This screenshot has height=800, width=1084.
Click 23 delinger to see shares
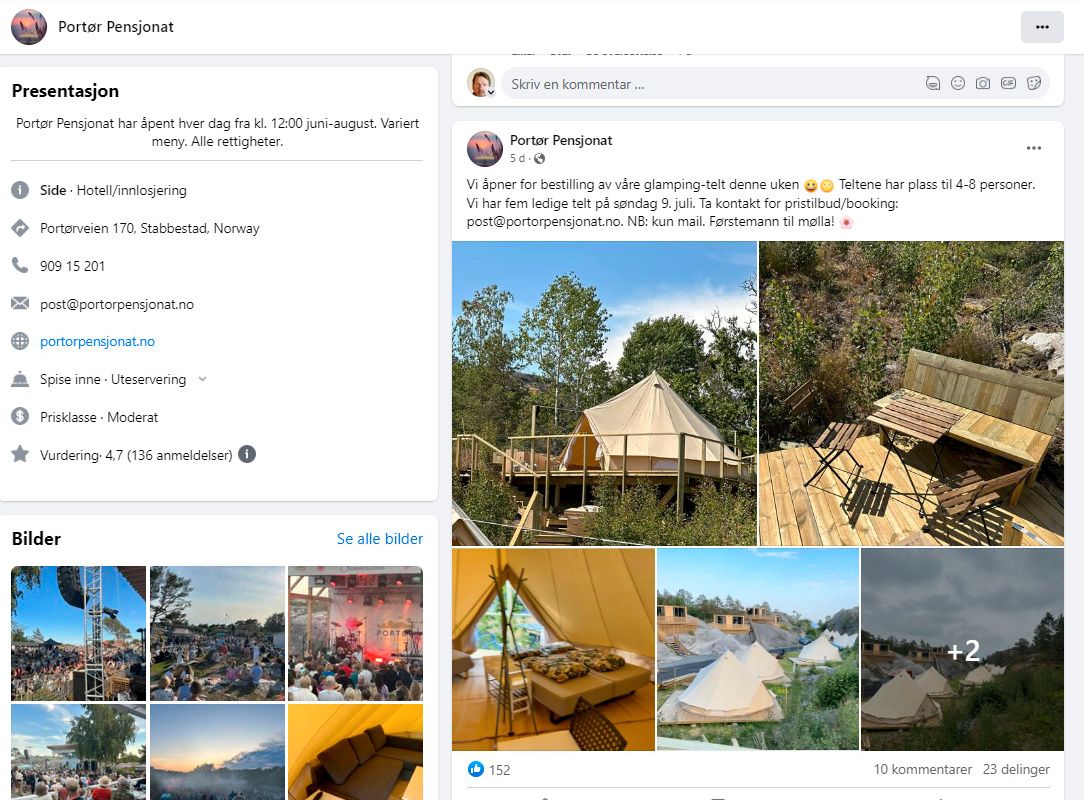1016,769
